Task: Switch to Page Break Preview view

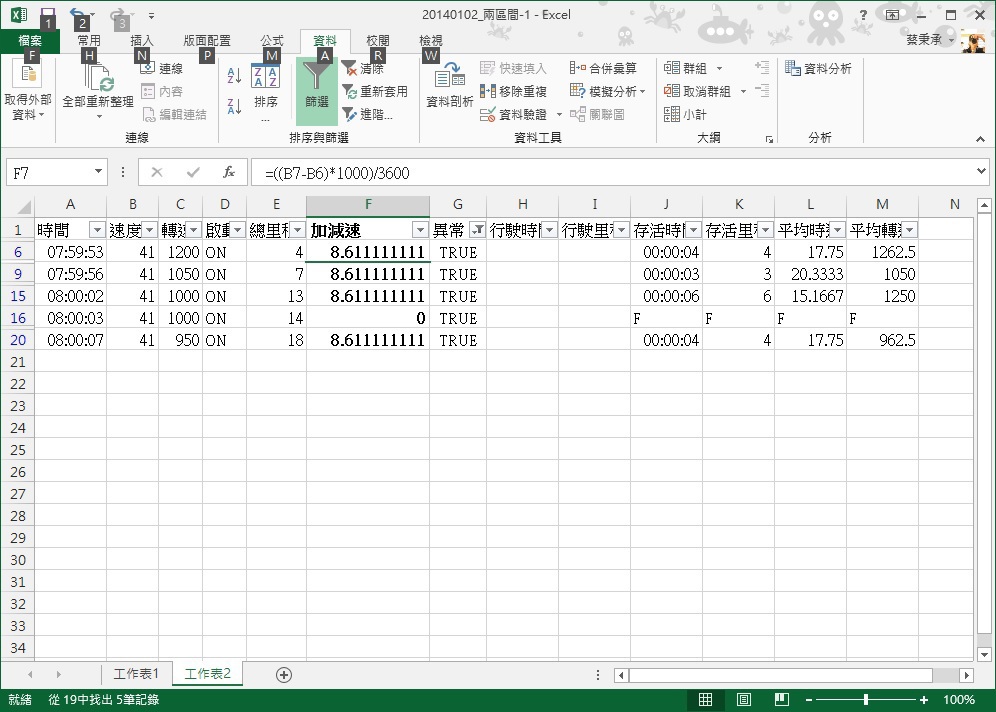Action: (782, 700)
